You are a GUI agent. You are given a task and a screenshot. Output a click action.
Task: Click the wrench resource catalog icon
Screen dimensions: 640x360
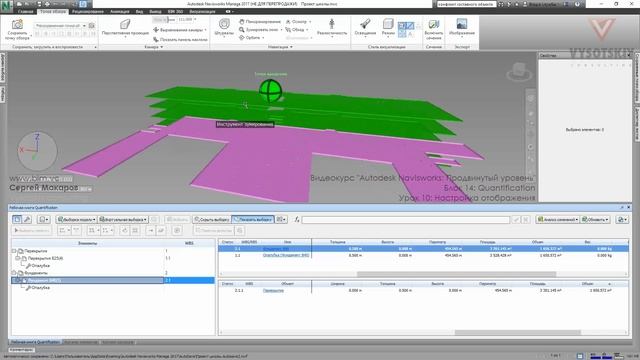click(27, 220)
